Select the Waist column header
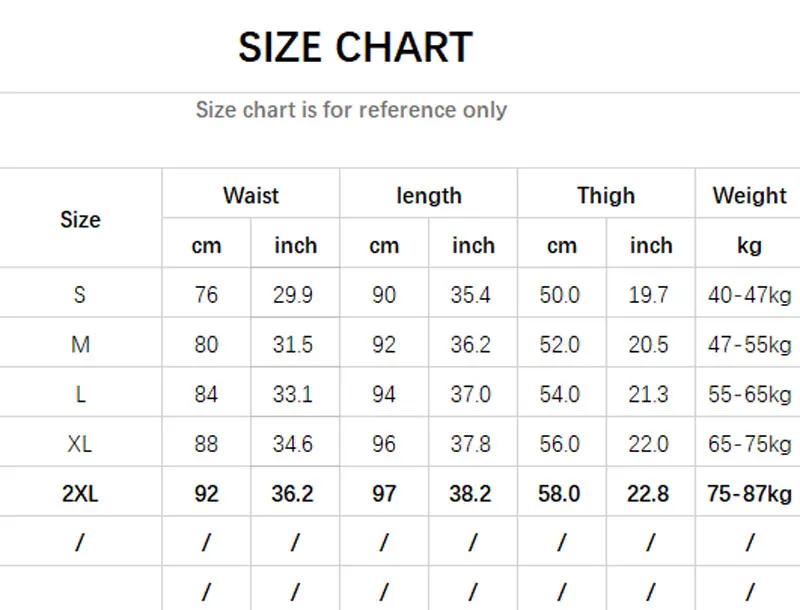This screenshot has width=800, height=610. pyautogui.click(x=250, y=195)
